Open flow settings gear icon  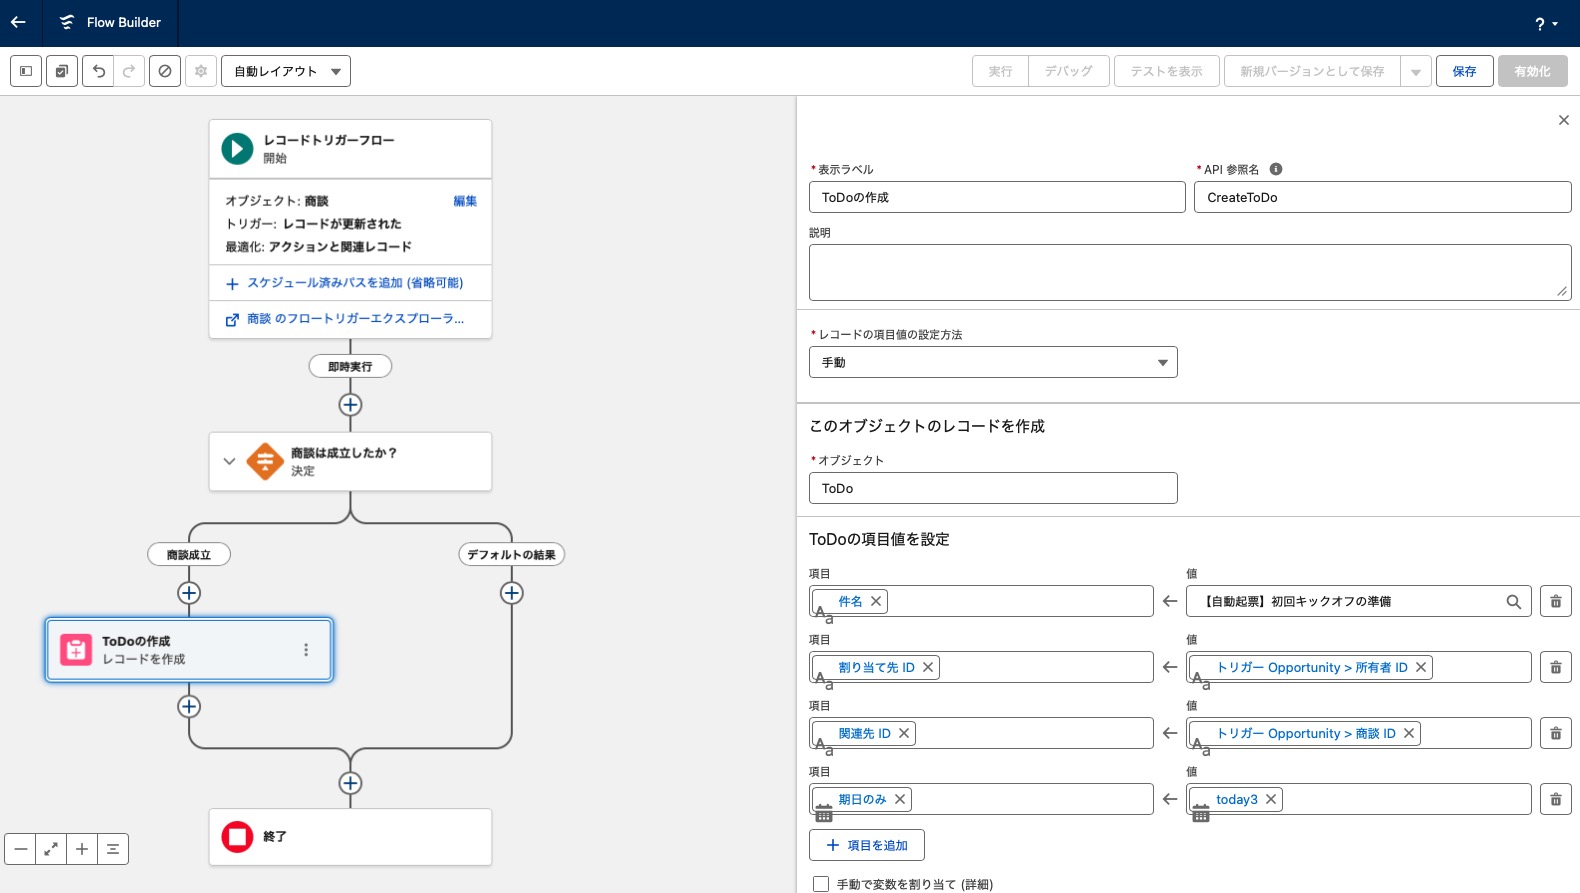201,71
